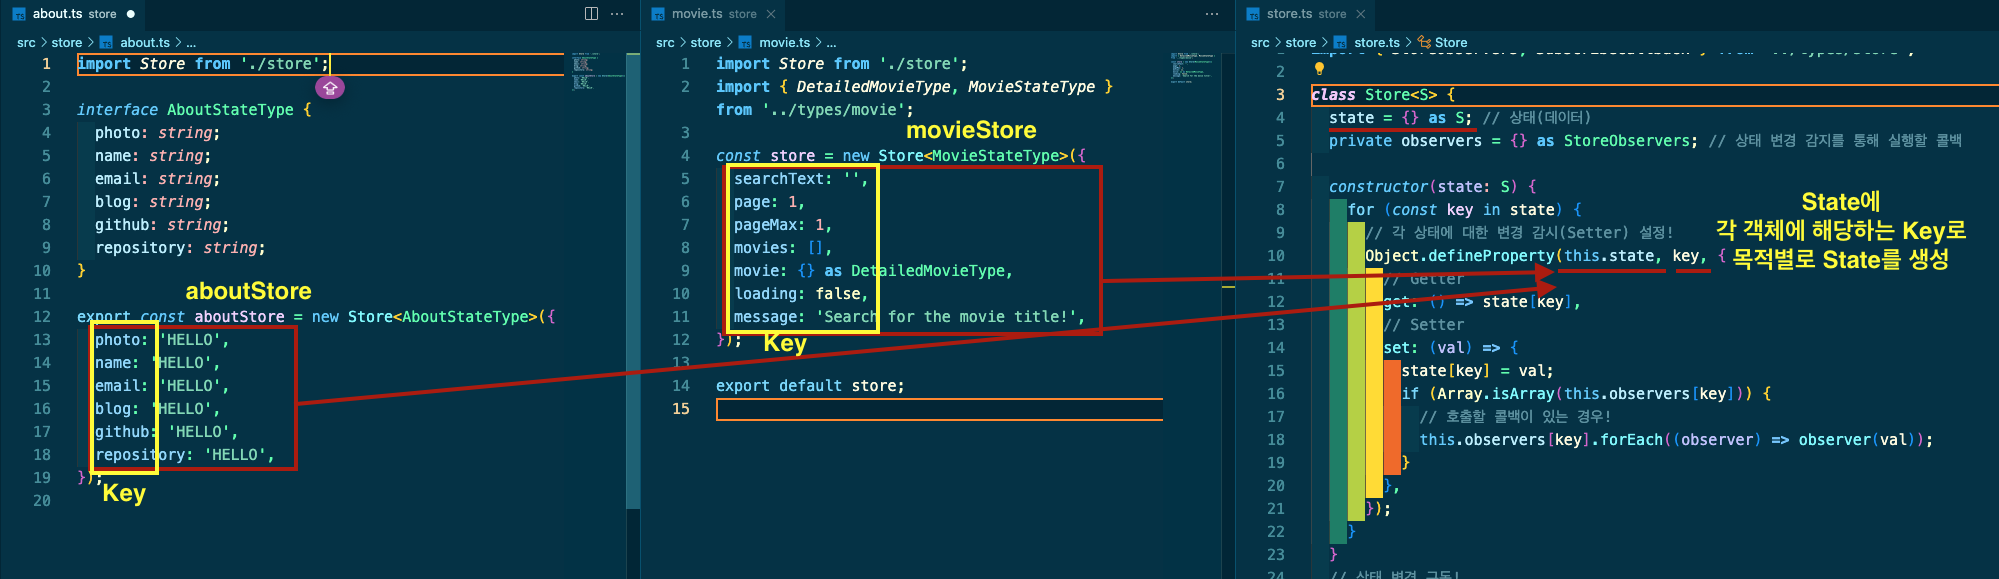This screenshot has height=579, width=1999.
Task: Click the './store' import path in about.ts
Action: tap(280, 64)
